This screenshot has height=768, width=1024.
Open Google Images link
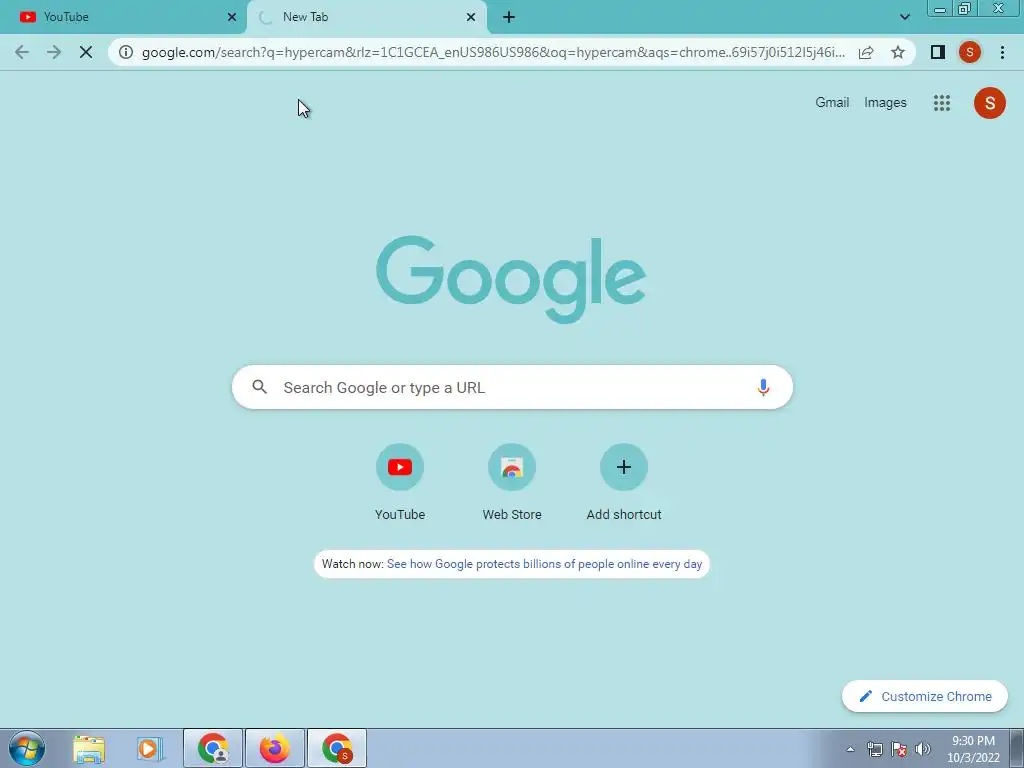click(x=885, y=103)
